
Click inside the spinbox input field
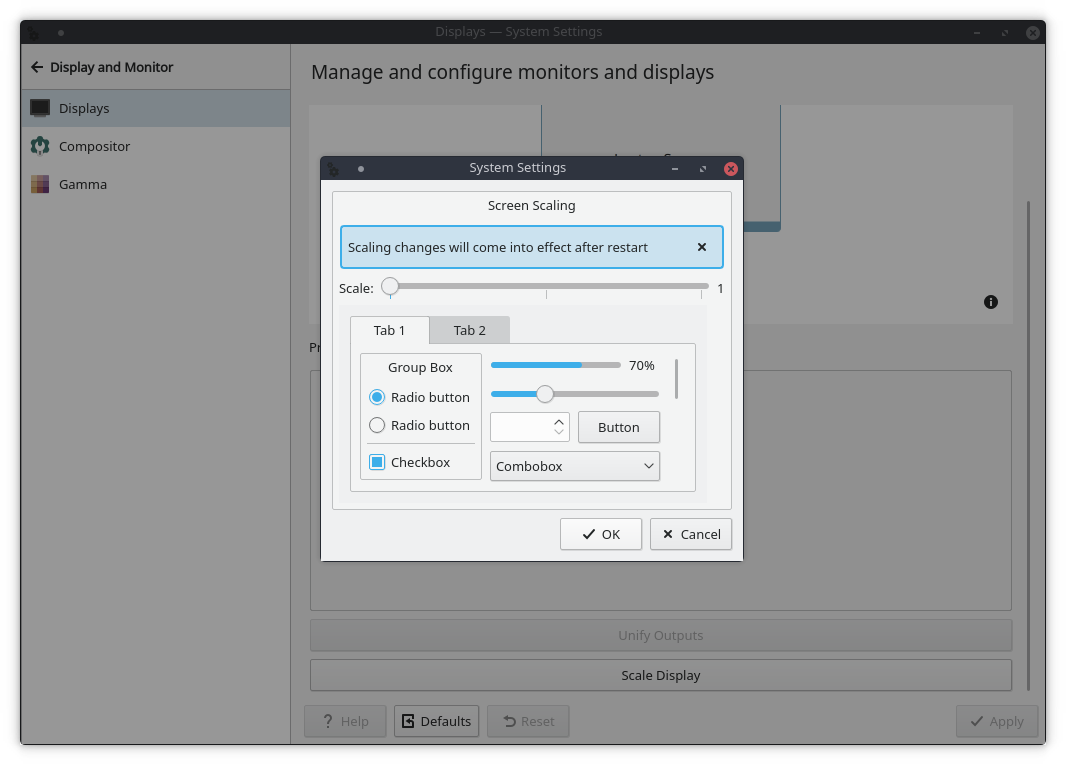(x=521, y=427)
